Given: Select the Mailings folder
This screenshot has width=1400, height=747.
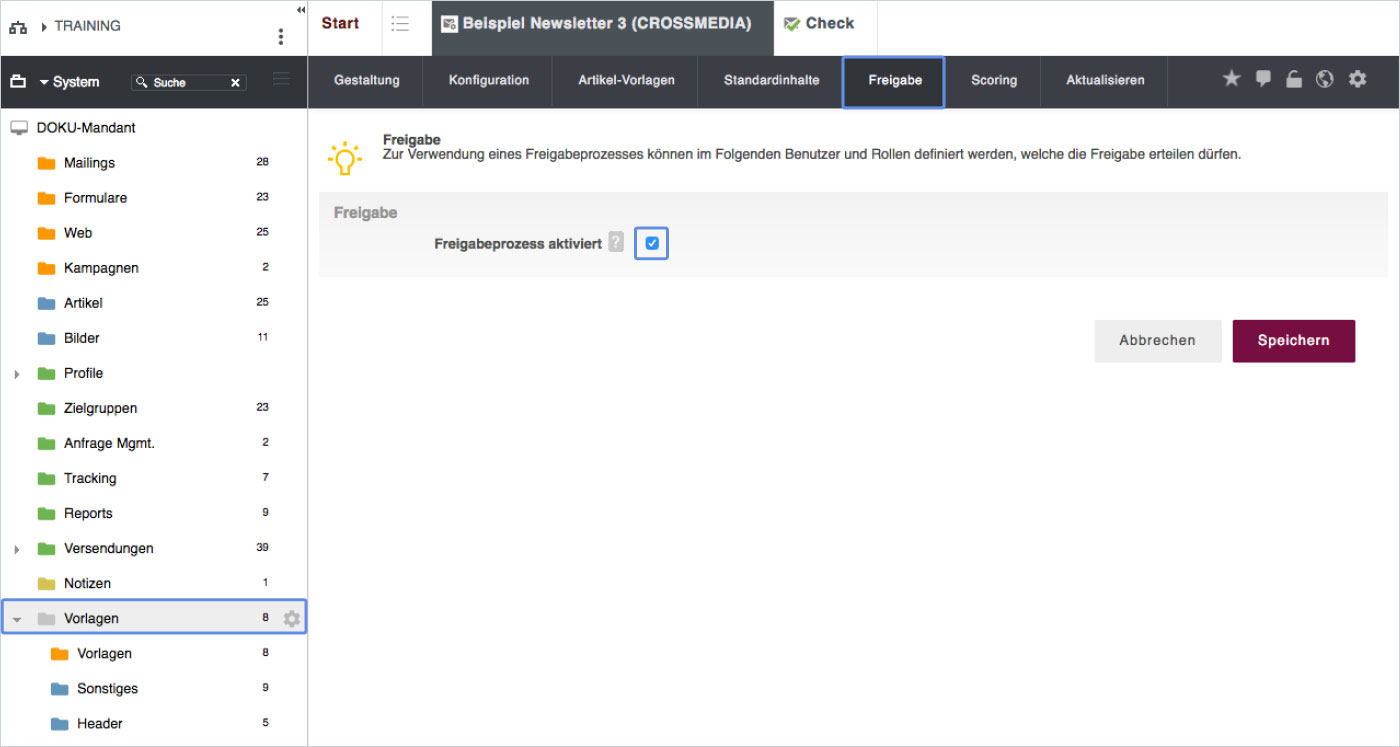Looking at the screenshot, I should click(x=89, y=163).
